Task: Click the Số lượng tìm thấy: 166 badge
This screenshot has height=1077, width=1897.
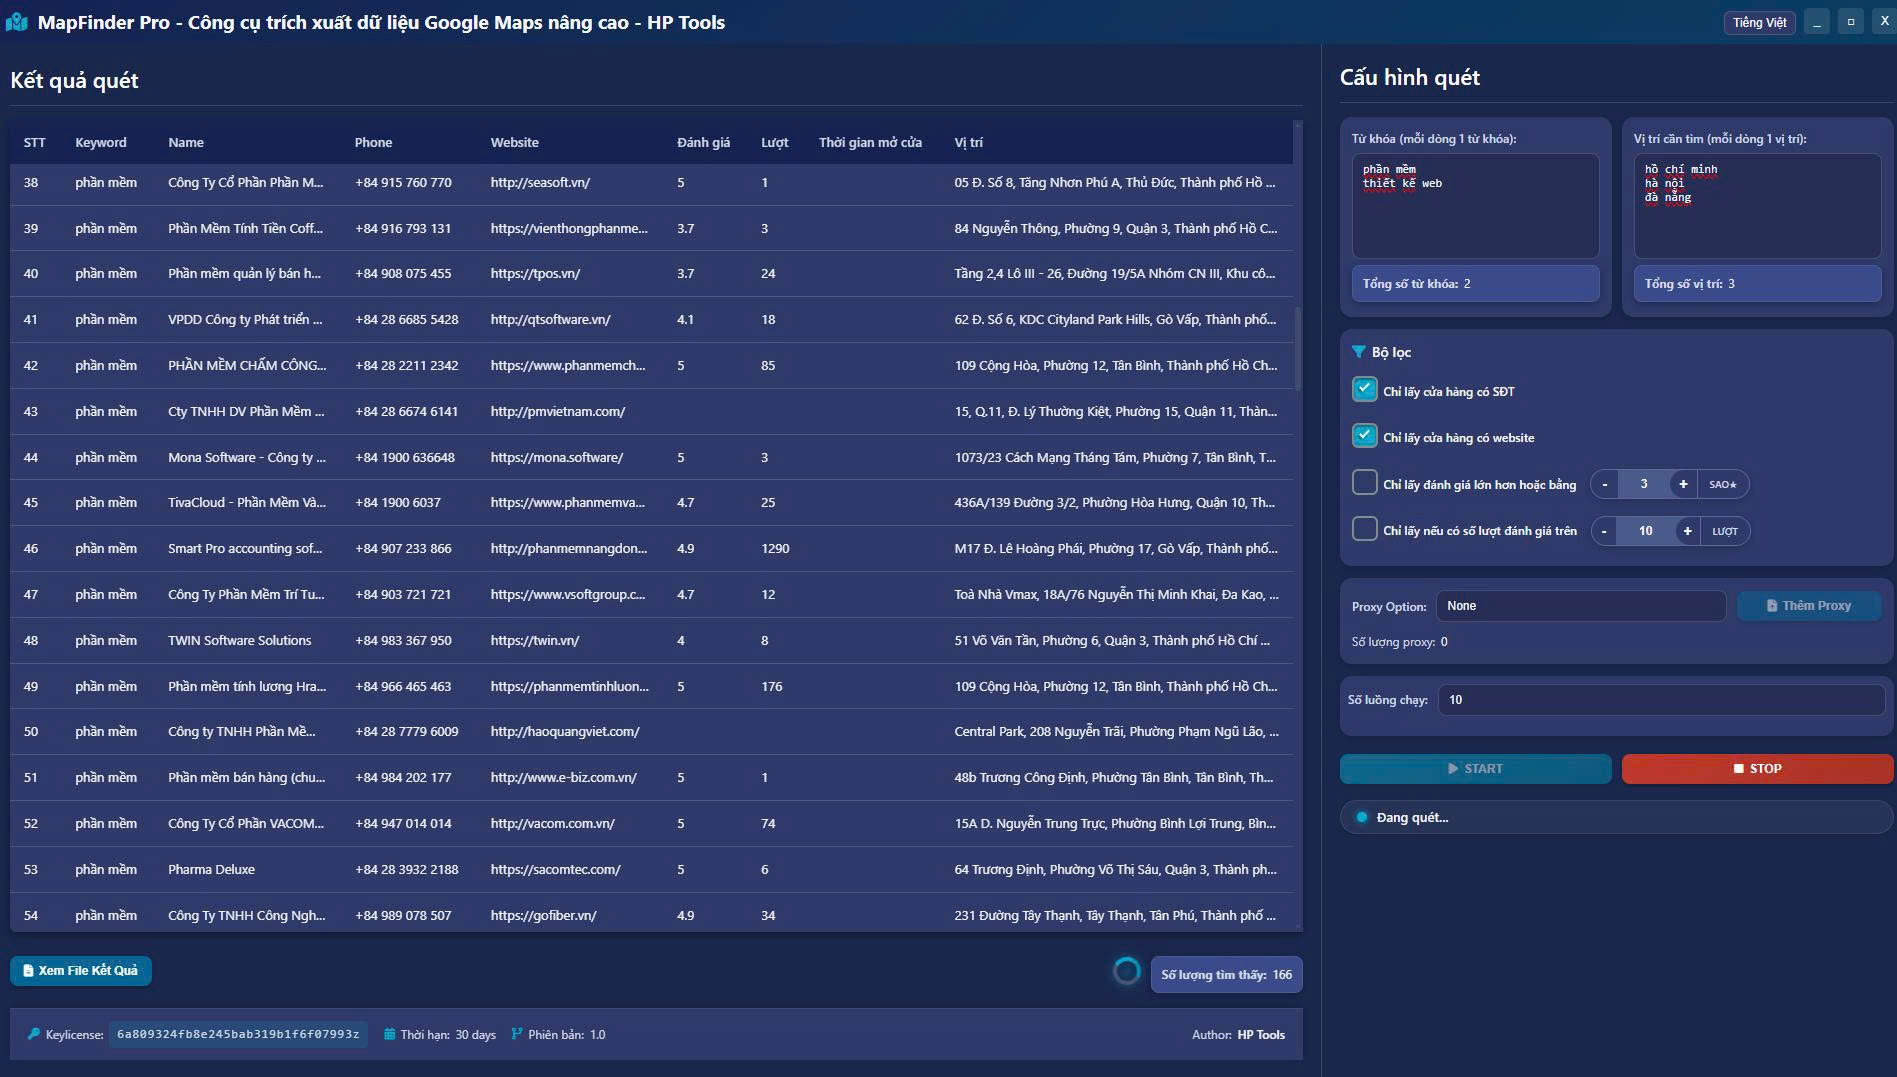Action: click(x=1226, y=974)
